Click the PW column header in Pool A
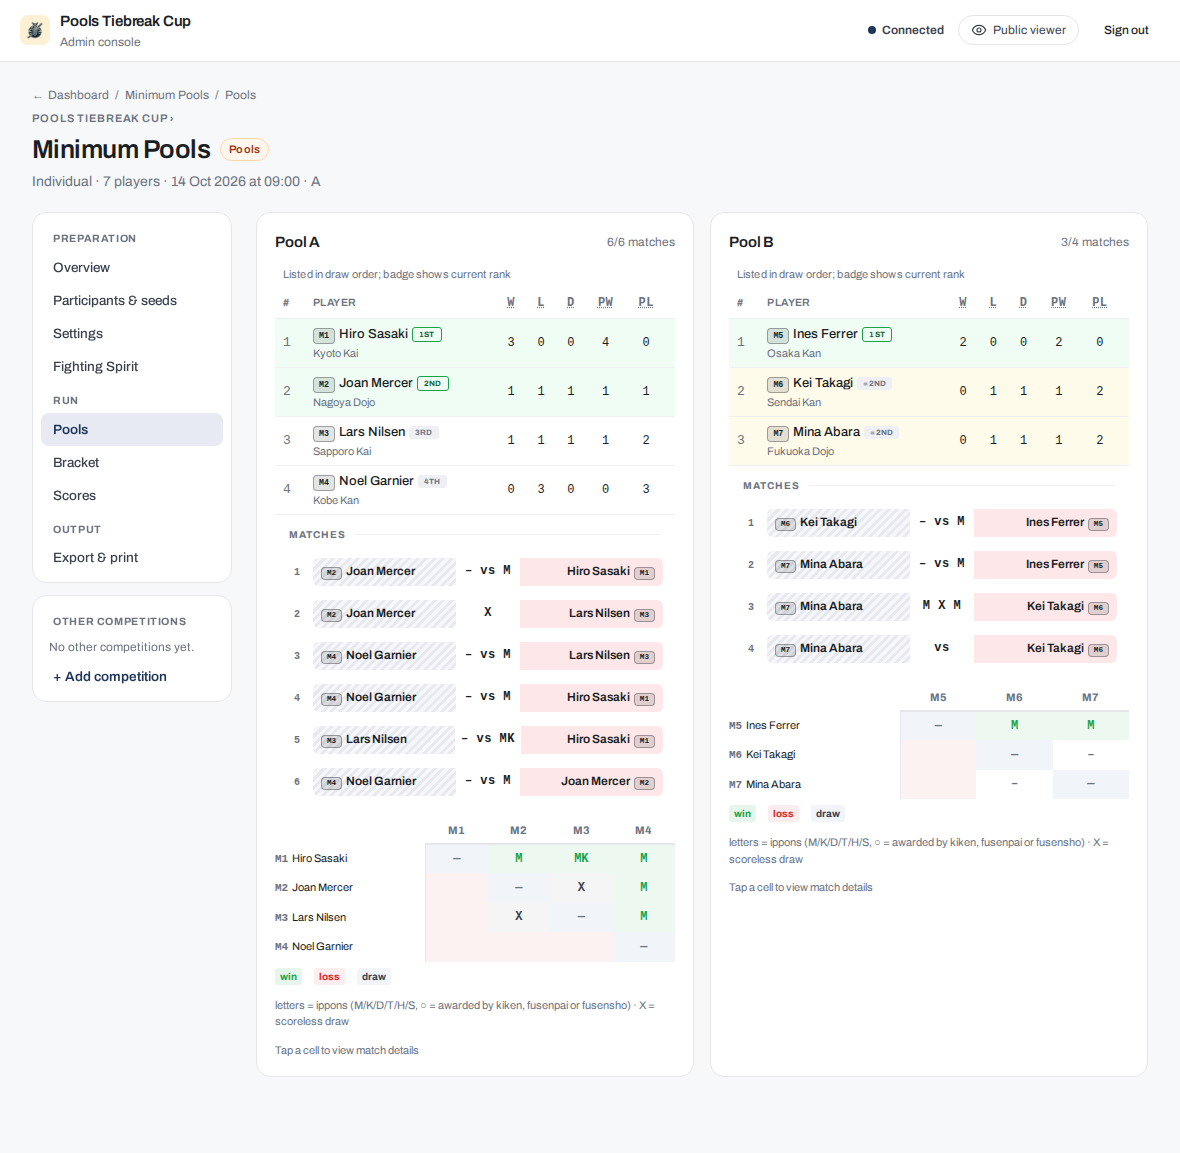This screenshot has height=1153, width=1180. 605,302
